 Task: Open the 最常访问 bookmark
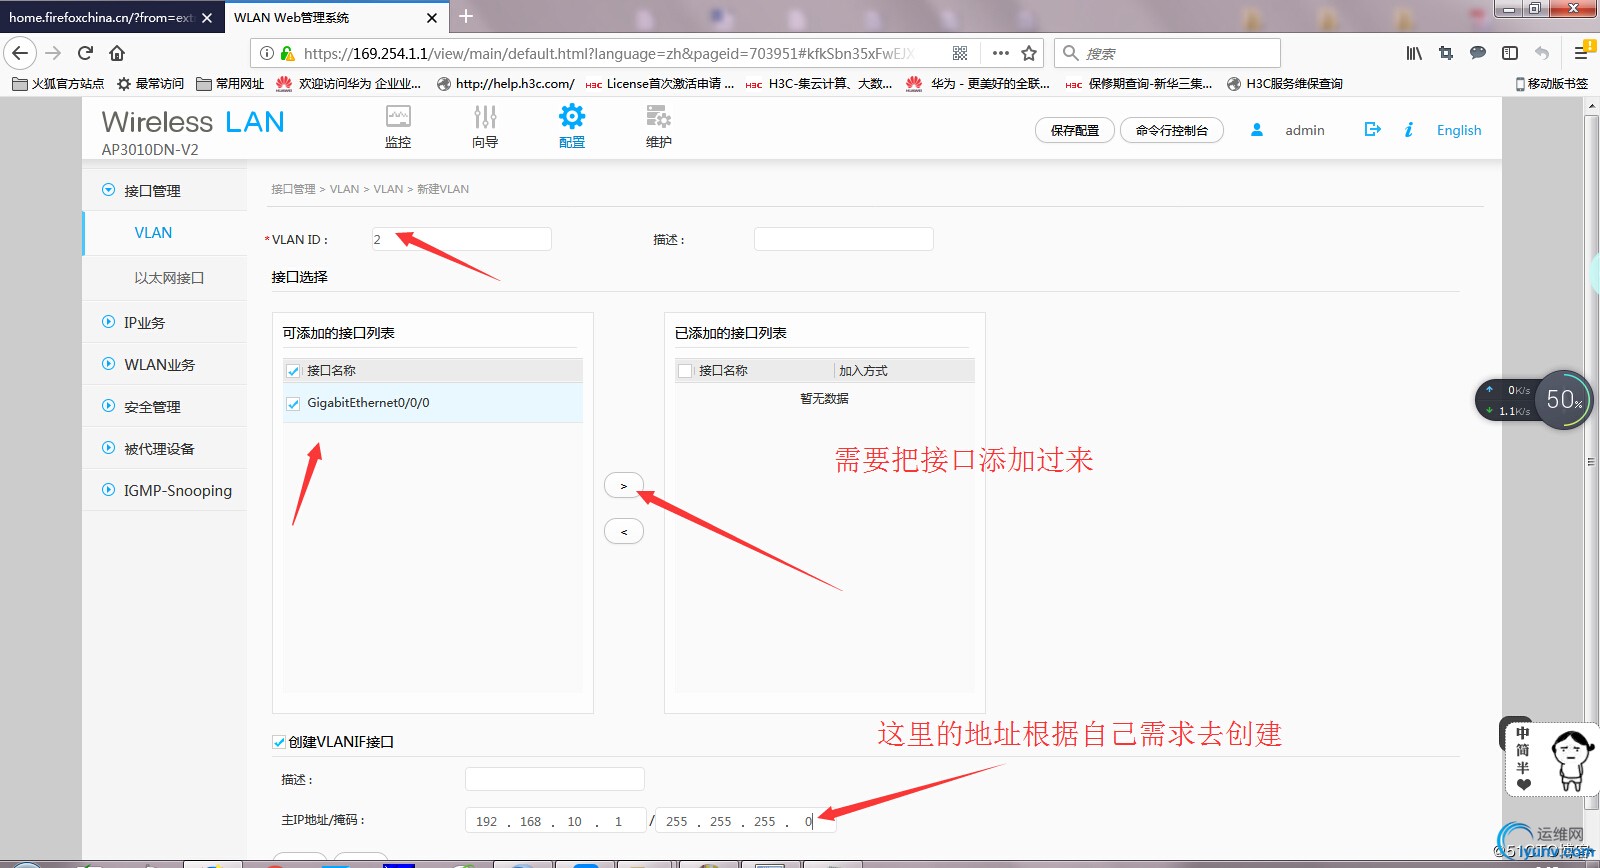point(151,84)
